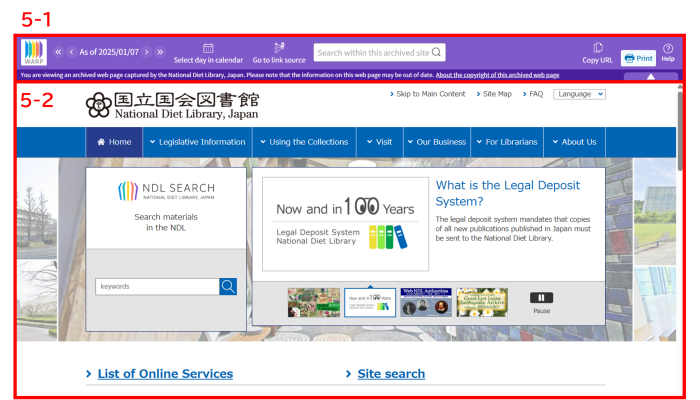Pause the carousel slideshow

[x=542, y=298]
